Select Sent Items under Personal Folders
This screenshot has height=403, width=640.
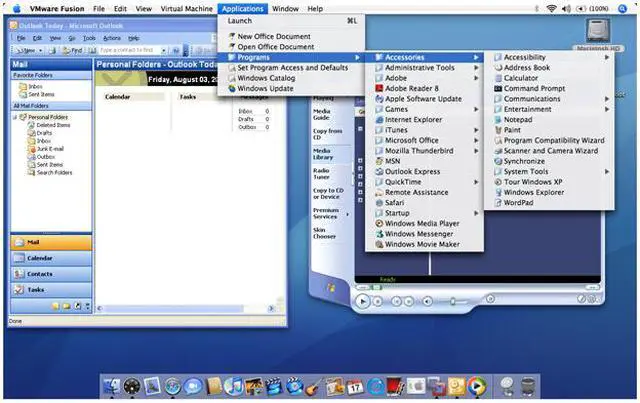45,165
